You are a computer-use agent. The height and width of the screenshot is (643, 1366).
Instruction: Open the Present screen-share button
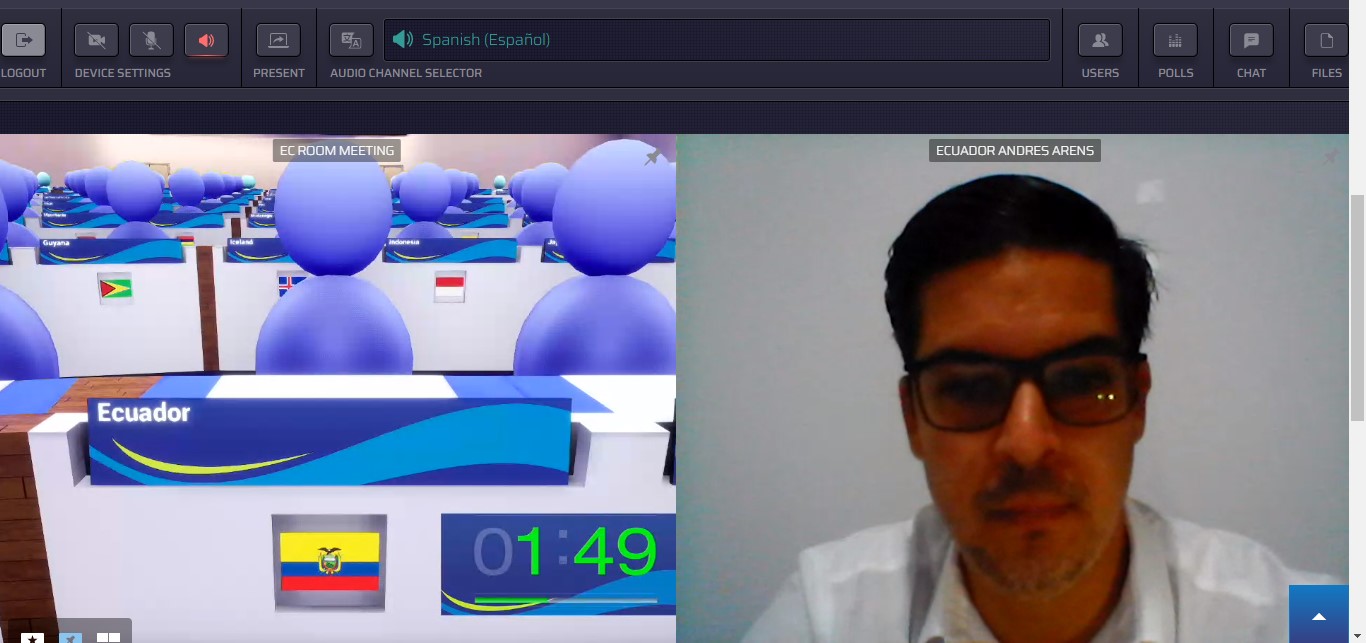click(278, 40)
